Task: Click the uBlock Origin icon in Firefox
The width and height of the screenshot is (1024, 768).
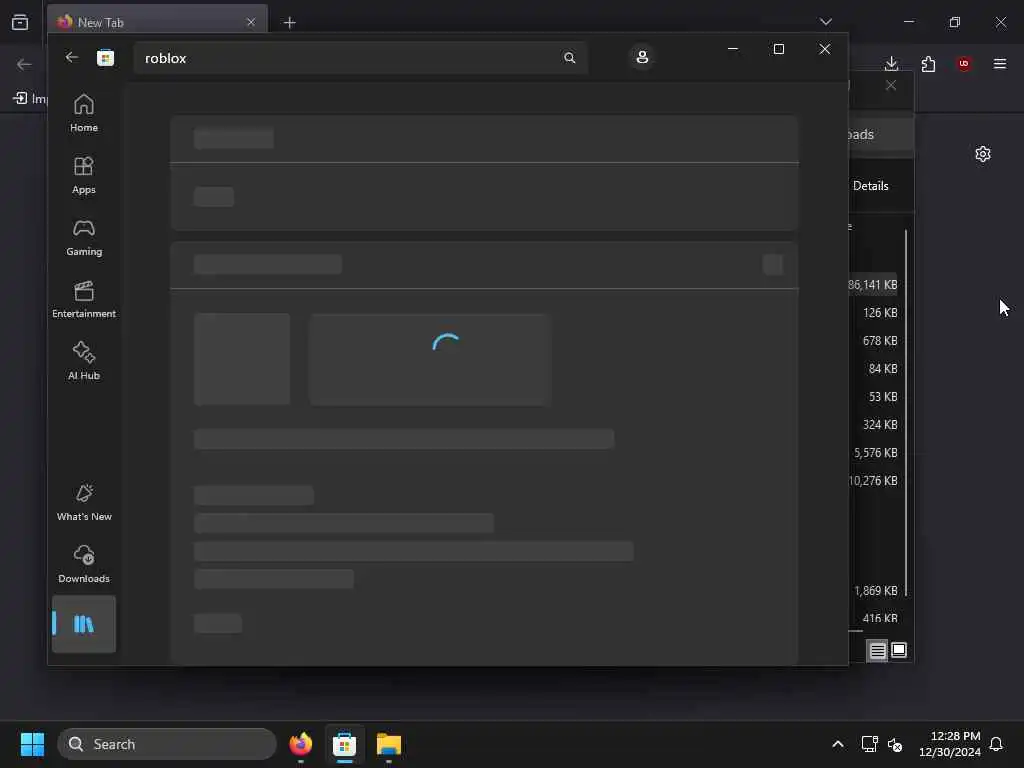Action: (964, 63)
